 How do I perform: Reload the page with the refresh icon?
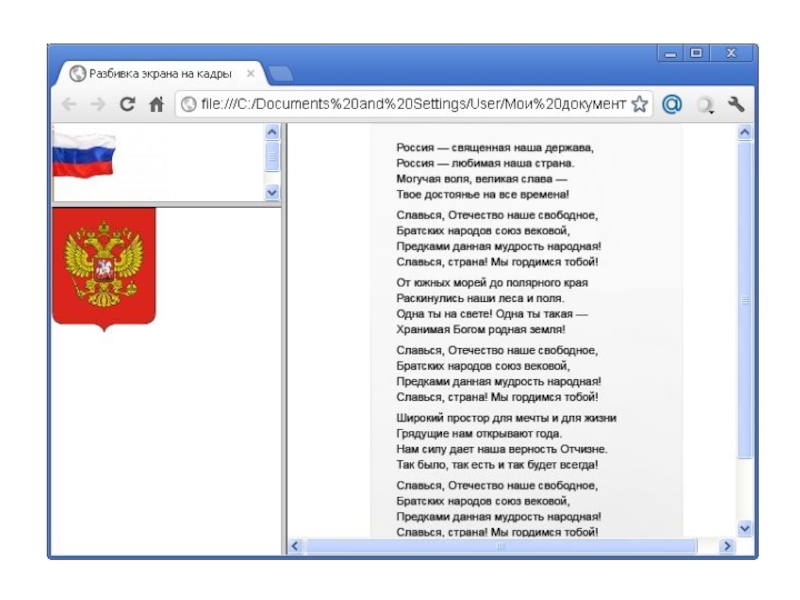(127, 104)
